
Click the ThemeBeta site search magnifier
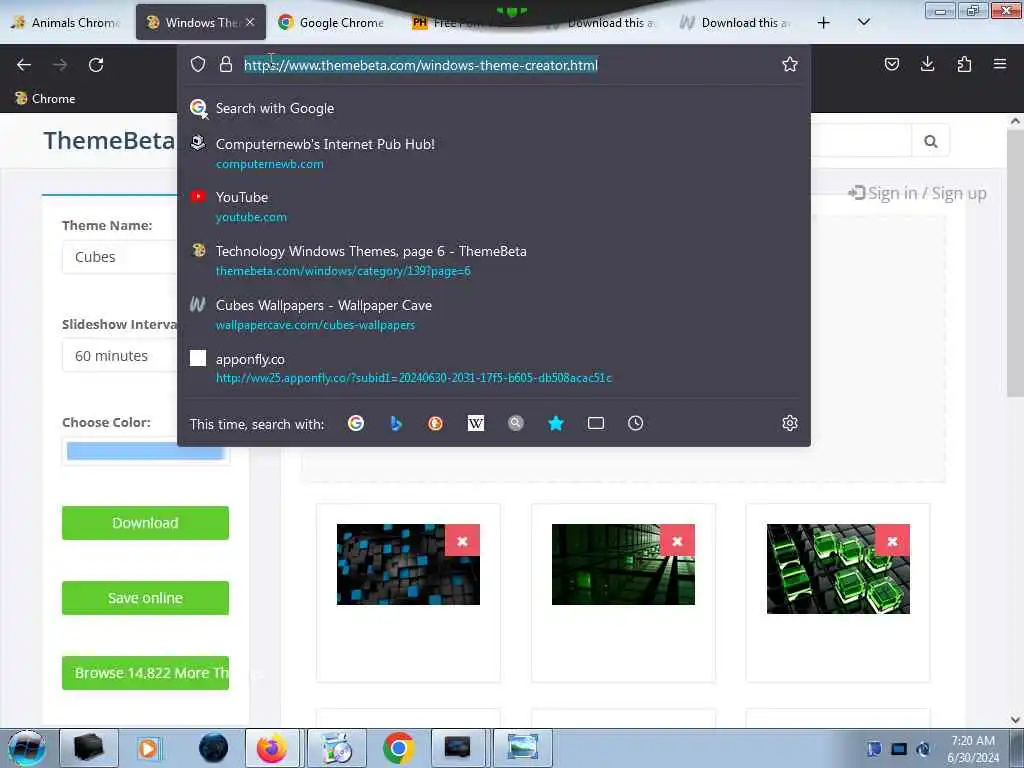tap(931, 141)
